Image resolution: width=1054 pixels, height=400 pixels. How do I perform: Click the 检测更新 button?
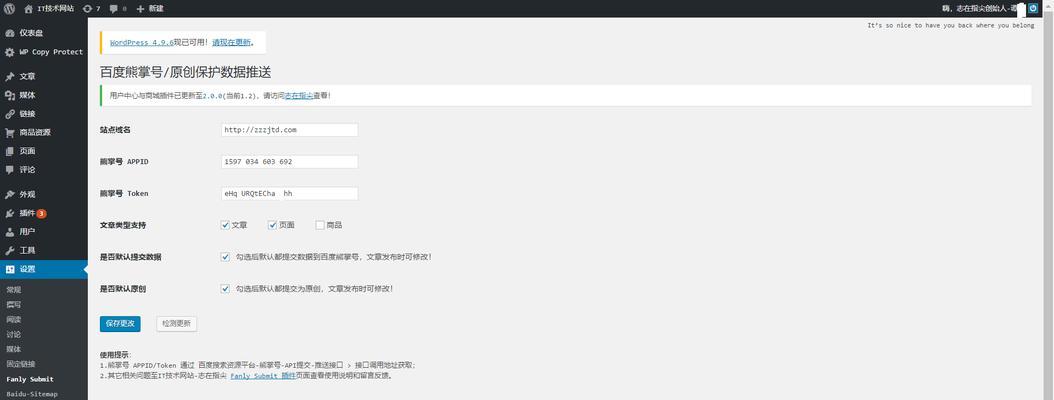pyautogui.click(x=177, y=323)
